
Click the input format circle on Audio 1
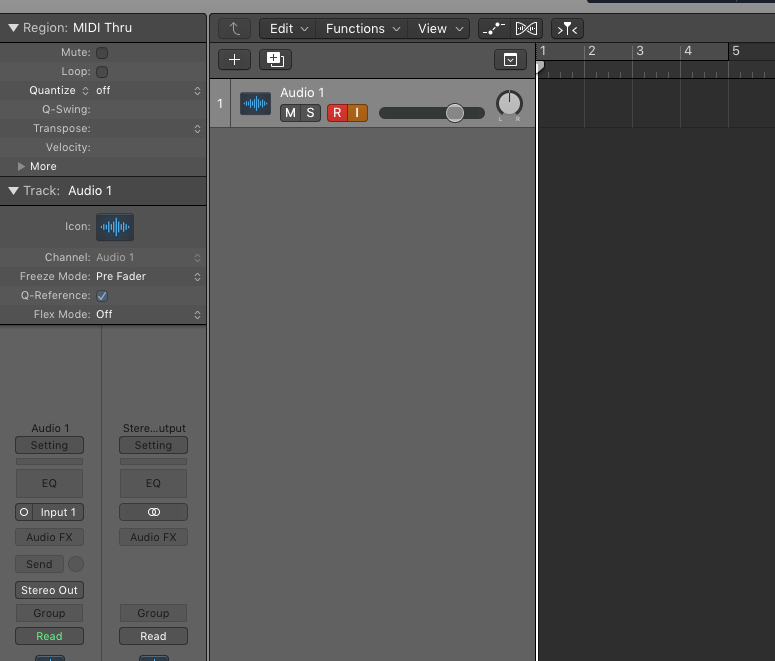(24, 512)
